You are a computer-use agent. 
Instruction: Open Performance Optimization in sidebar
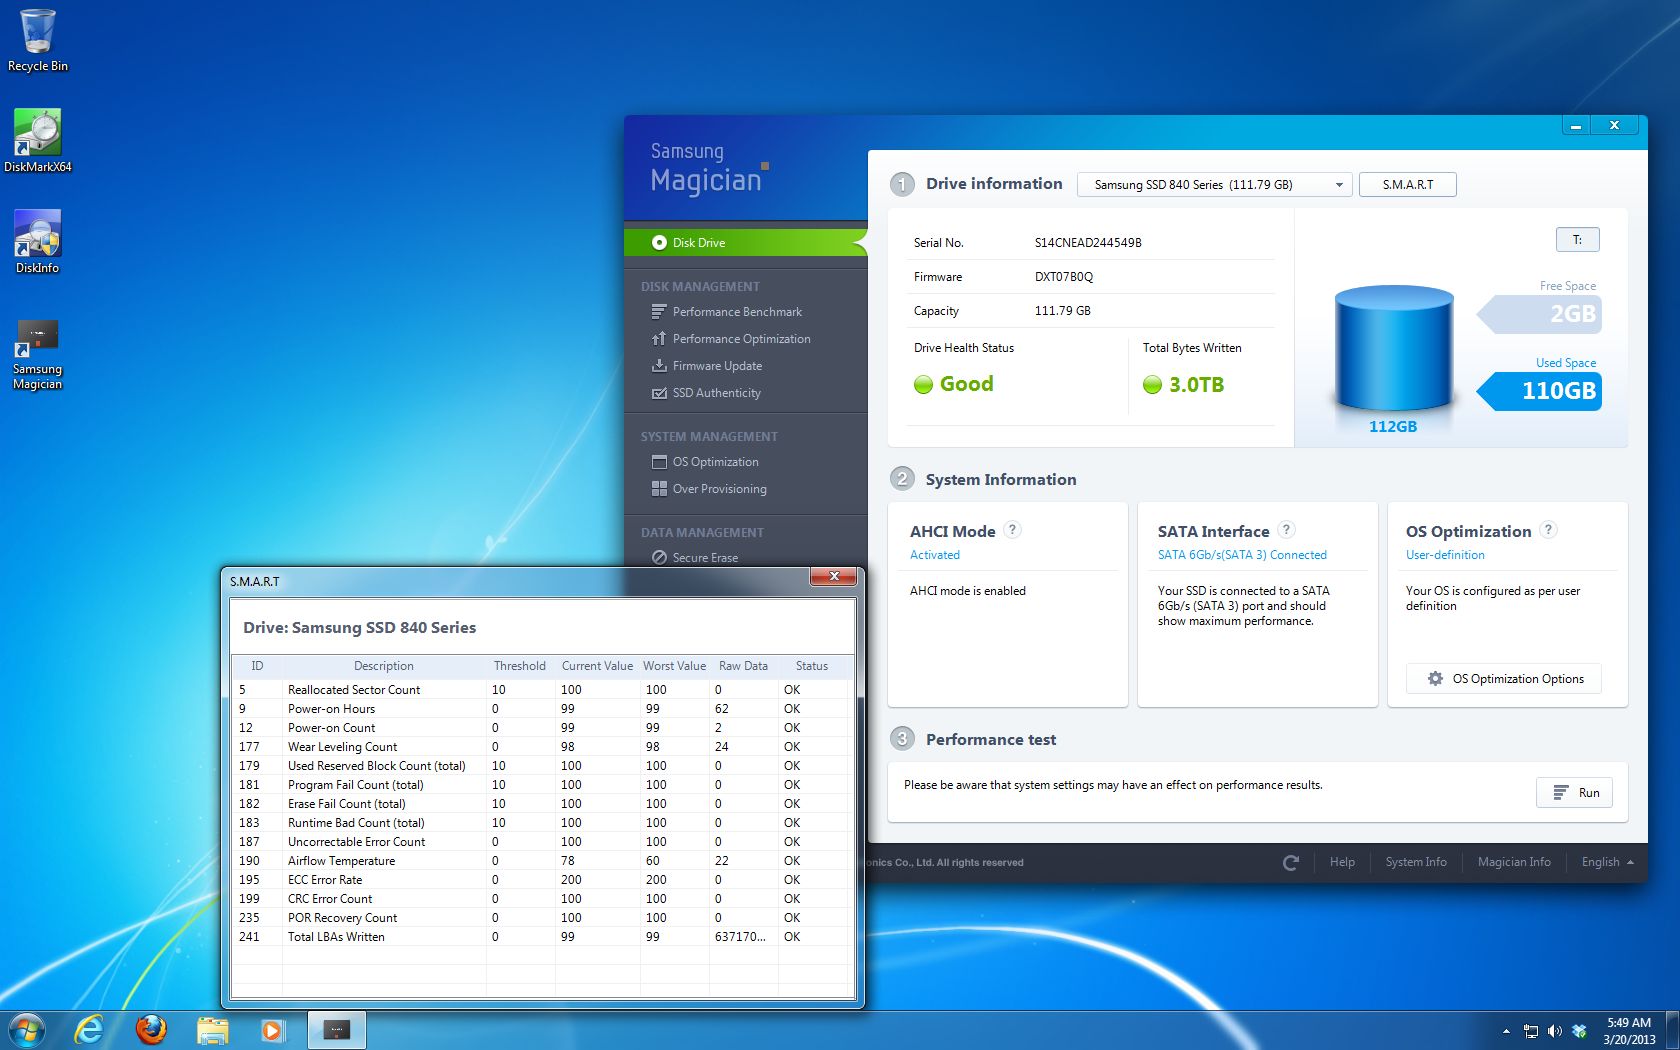point(741,339)
